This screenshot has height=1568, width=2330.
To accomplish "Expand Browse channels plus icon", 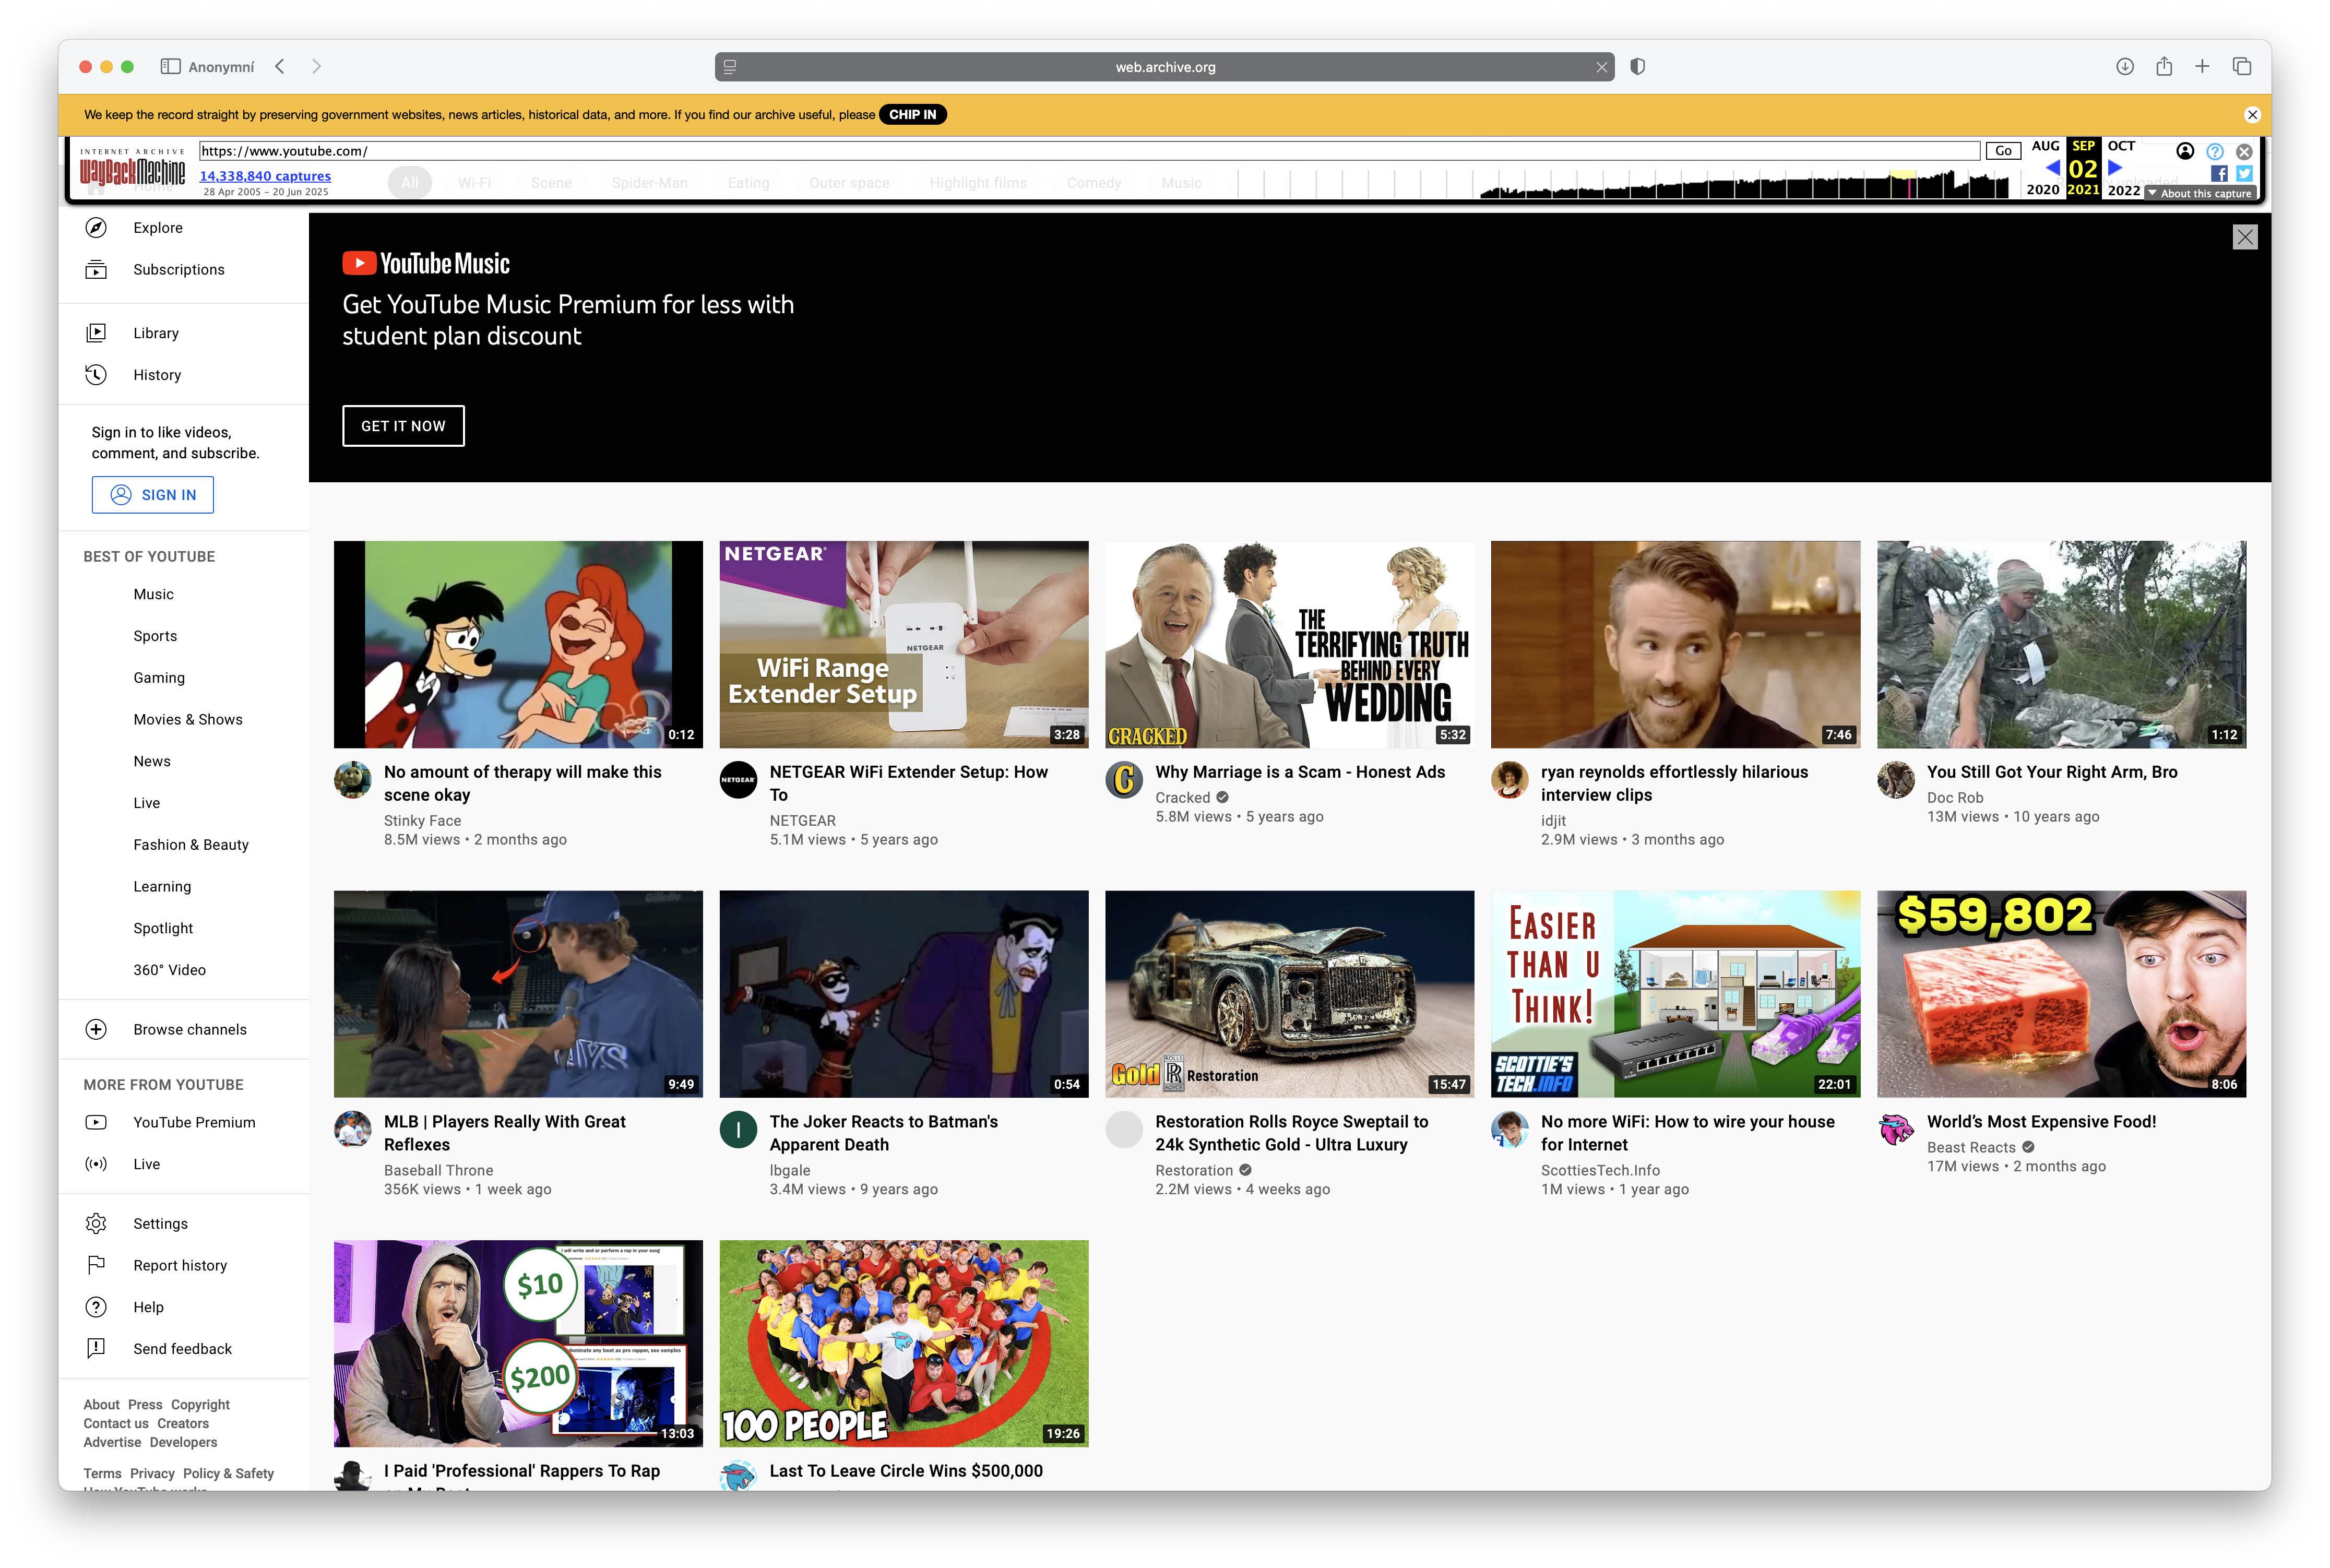I will coord(96,1030).
